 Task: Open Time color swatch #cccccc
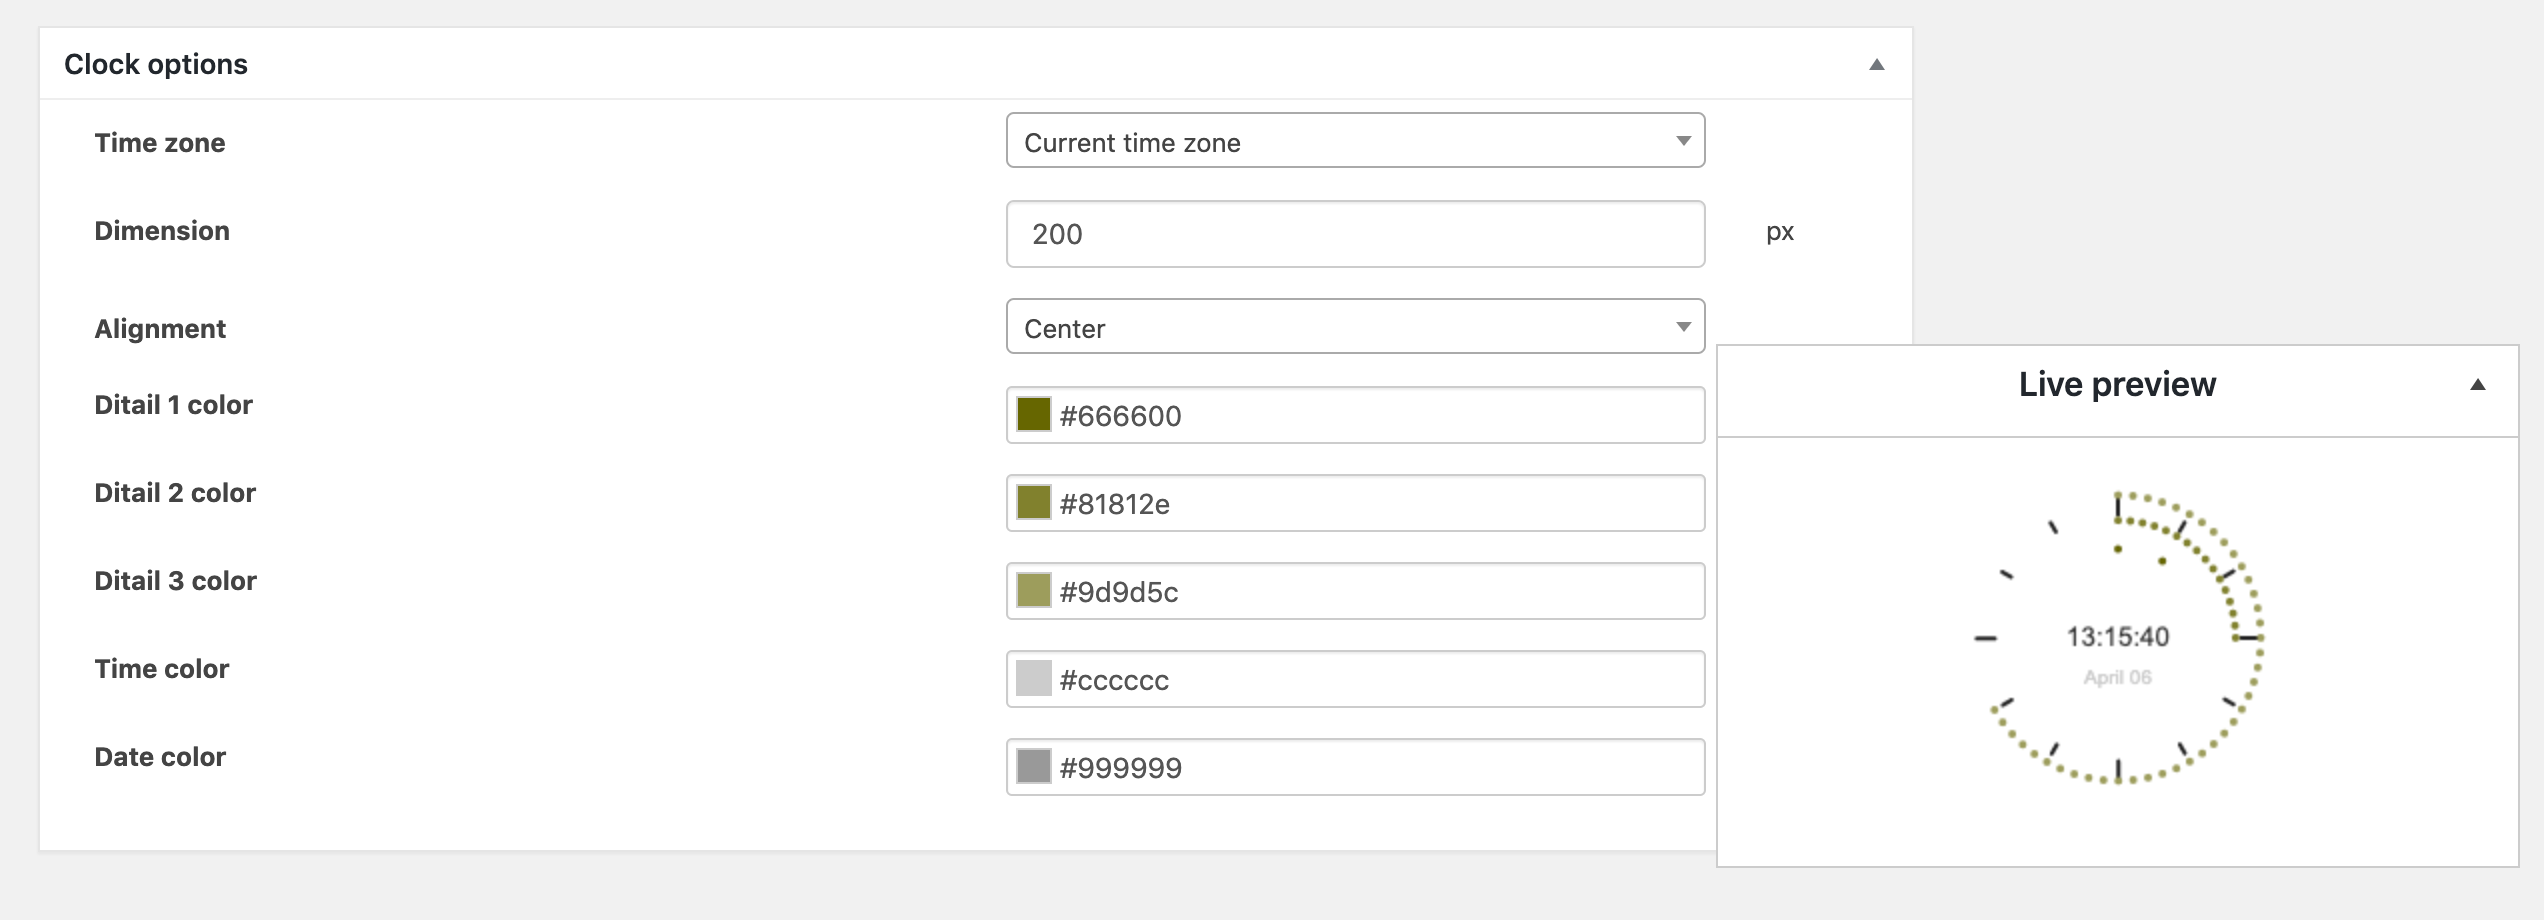point(1033,679)
